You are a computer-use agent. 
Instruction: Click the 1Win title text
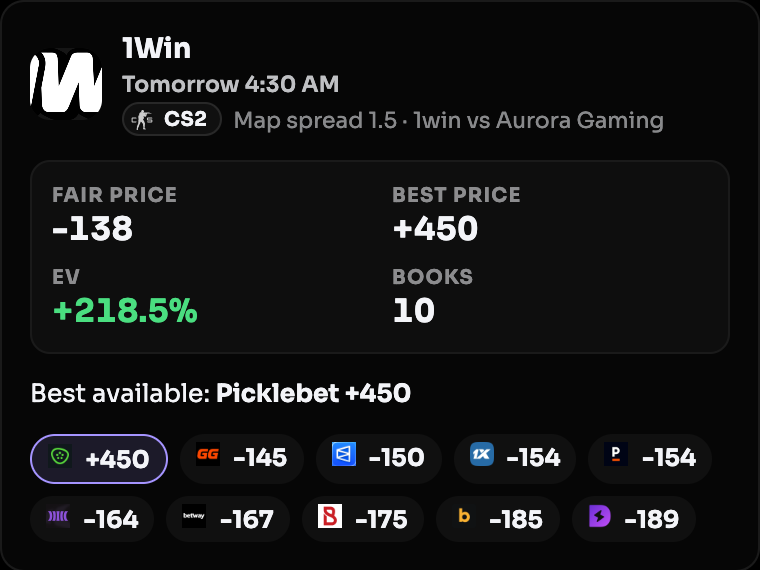coord(157,48)
